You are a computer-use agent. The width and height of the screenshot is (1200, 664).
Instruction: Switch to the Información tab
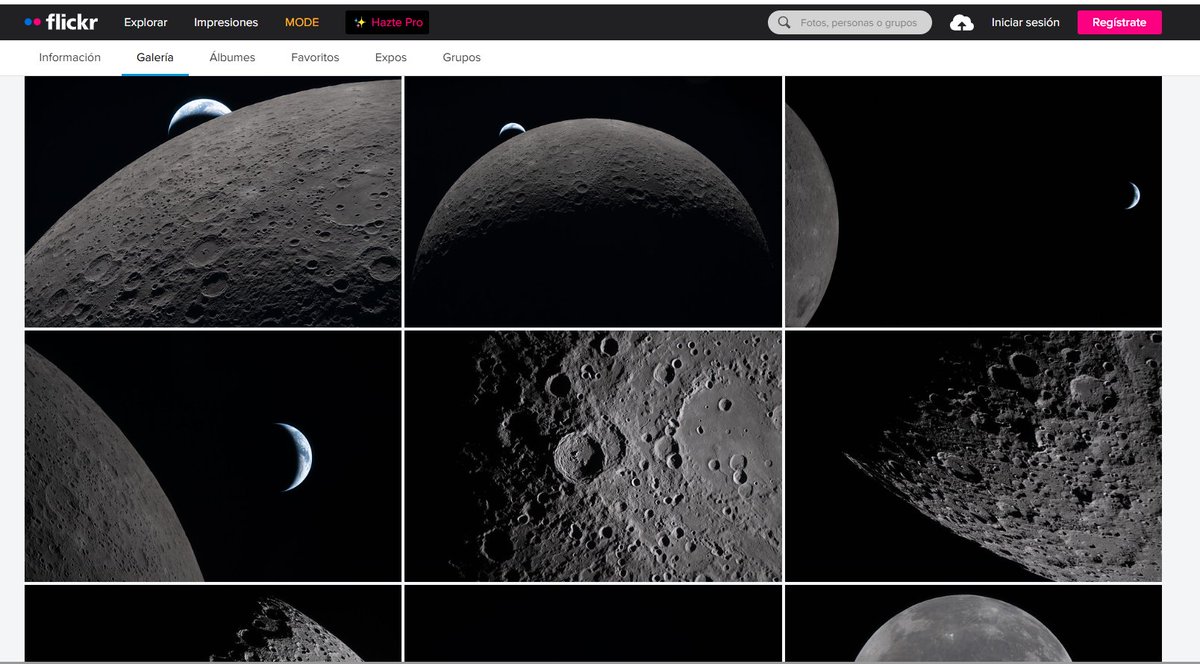70,57
